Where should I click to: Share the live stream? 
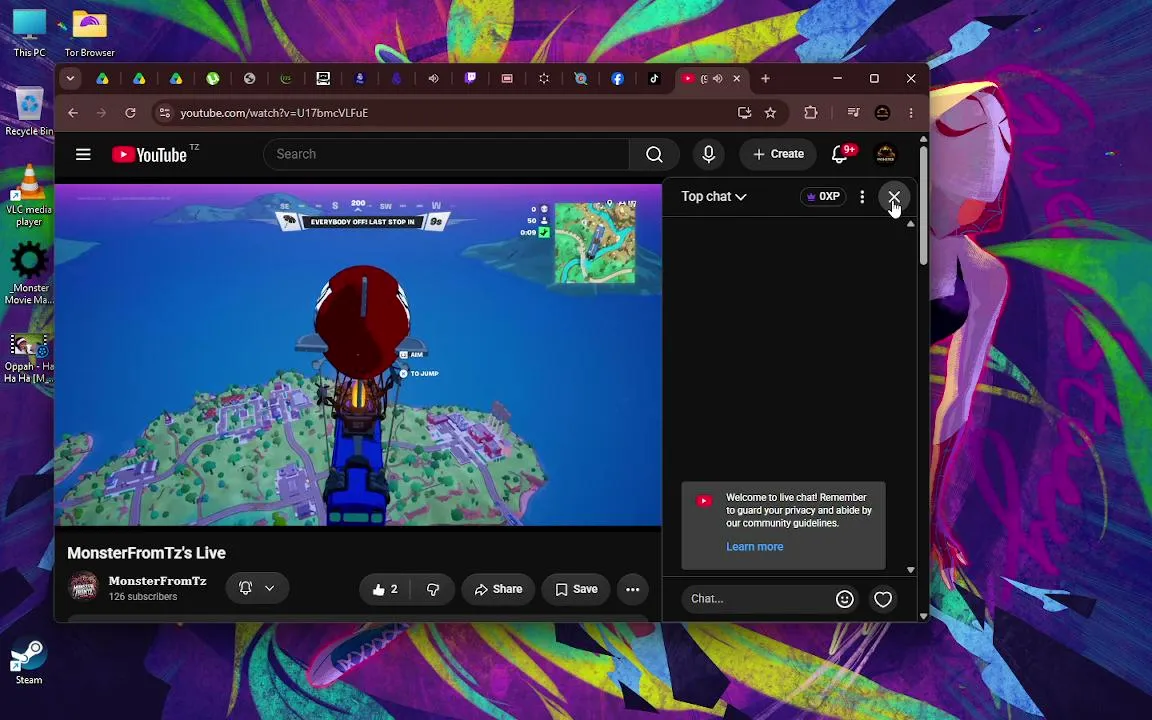(498, 589)
